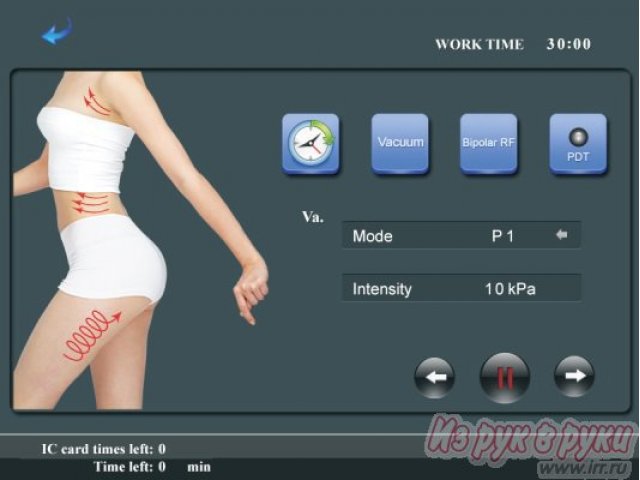Image resolution: width=640 pixels, height=480 pixels.
Task: Click the blue back arrow icon
Action: tap(56, 34)
